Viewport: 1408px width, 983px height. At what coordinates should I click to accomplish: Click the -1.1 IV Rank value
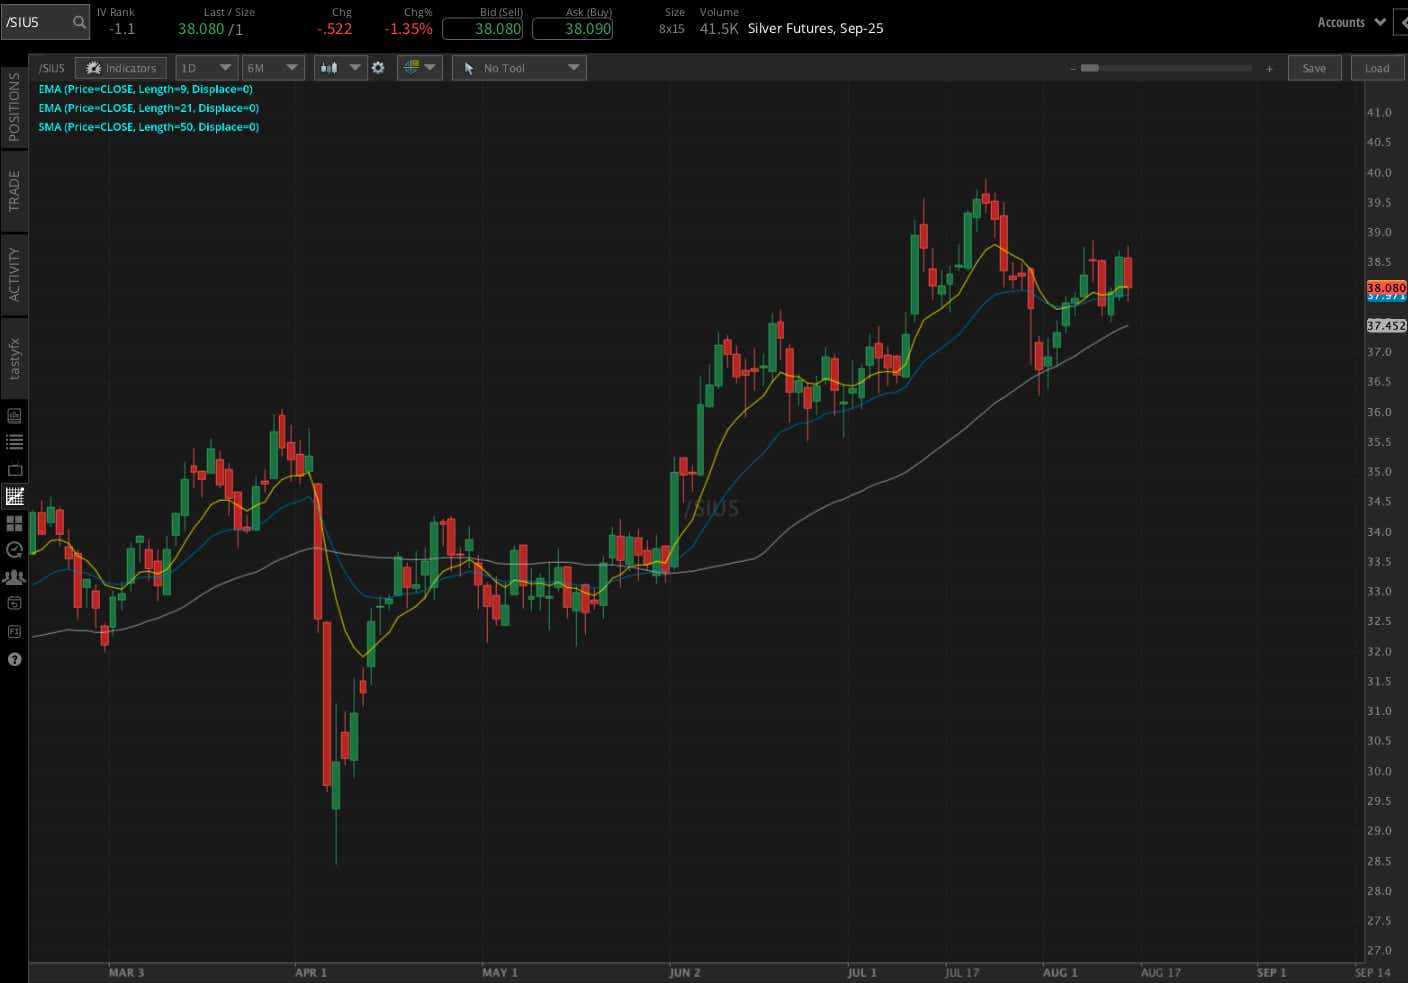[121, 29]
